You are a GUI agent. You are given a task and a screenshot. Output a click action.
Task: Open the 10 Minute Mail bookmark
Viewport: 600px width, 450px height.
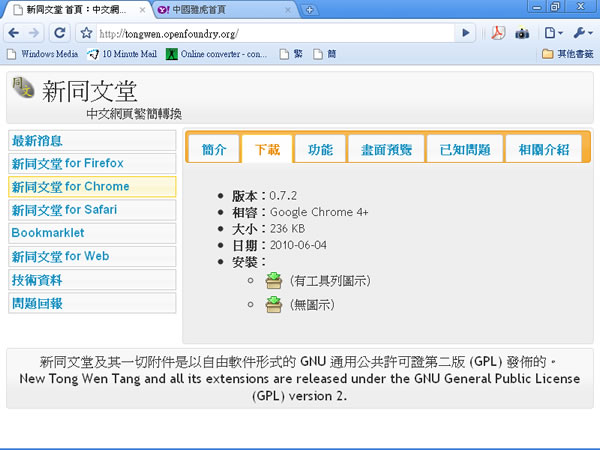pyautogui.click(x=122, y=54)
